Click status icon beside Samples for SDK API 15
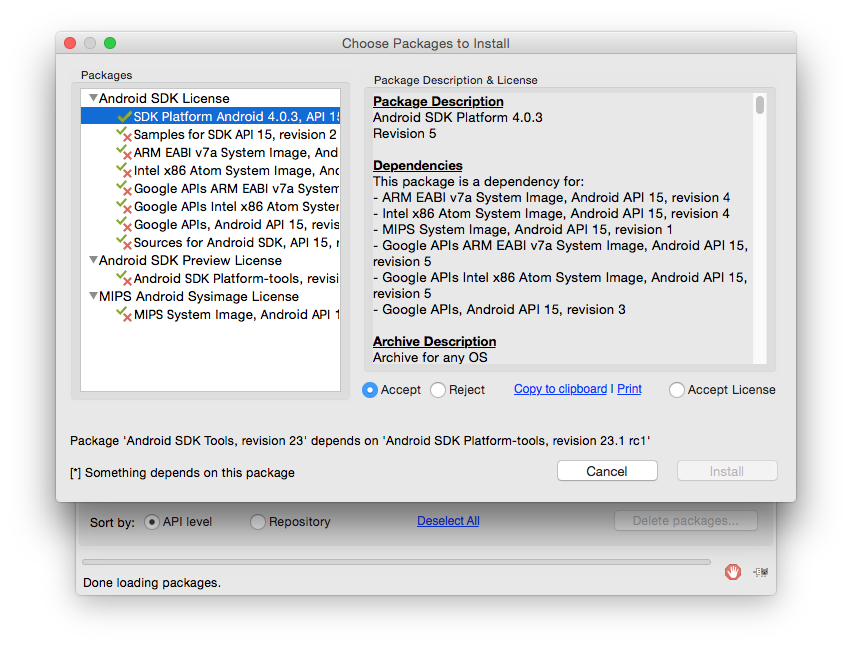852x645 pixels. (x=125, y=135)
